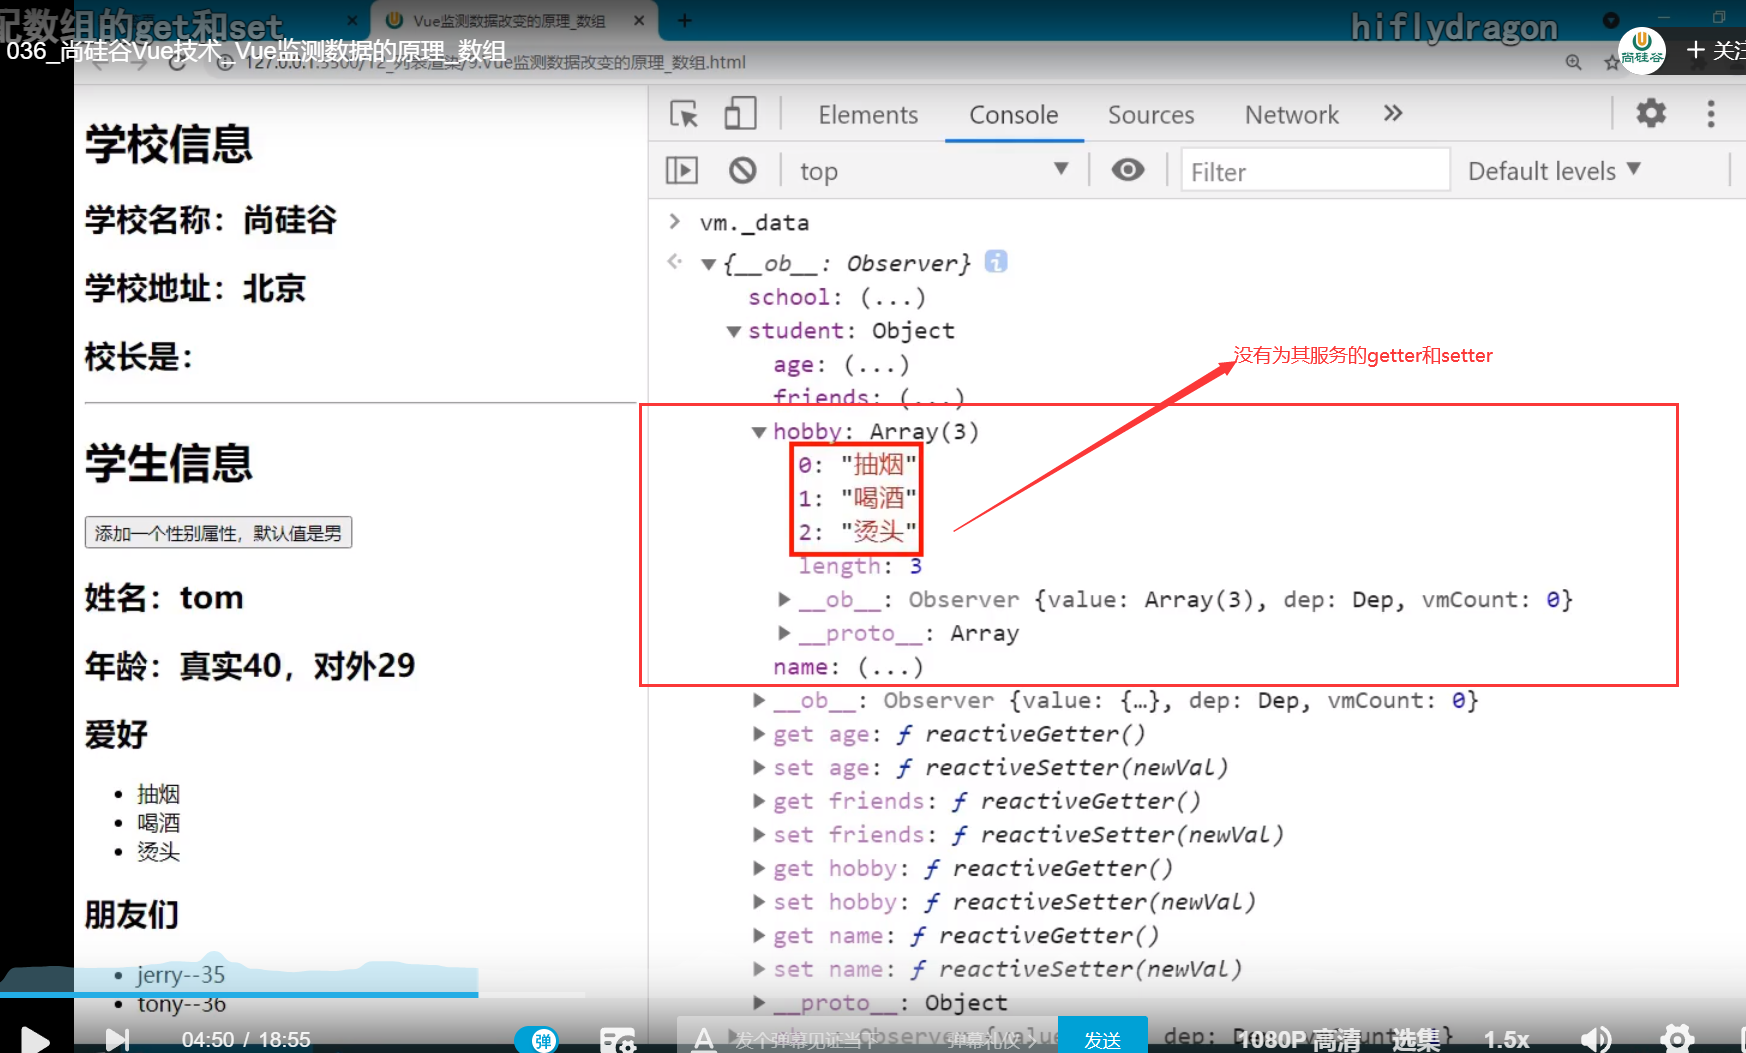Skip to the next video

tap(117, 1040)
